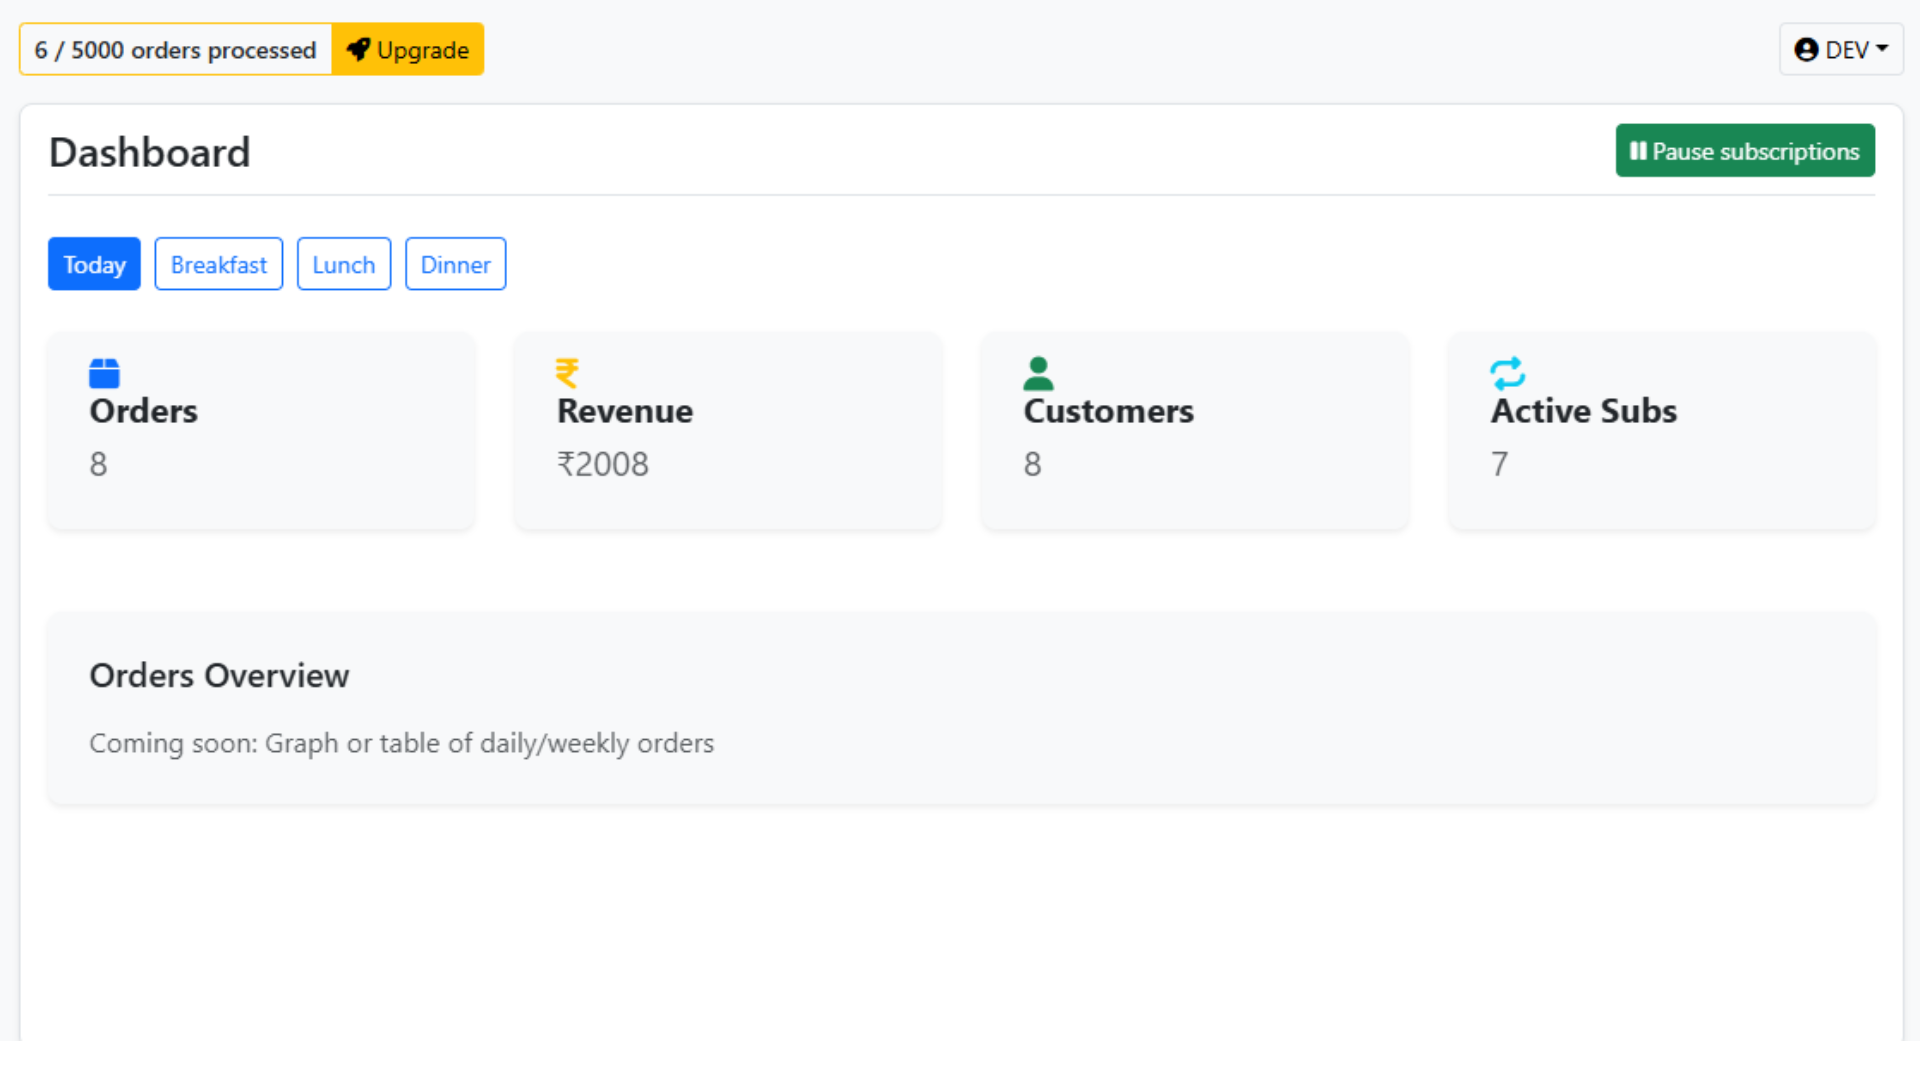This screenshot has height=1080, width=1920.
Task: Click the Upgrade button
Action: pos(407,49)
